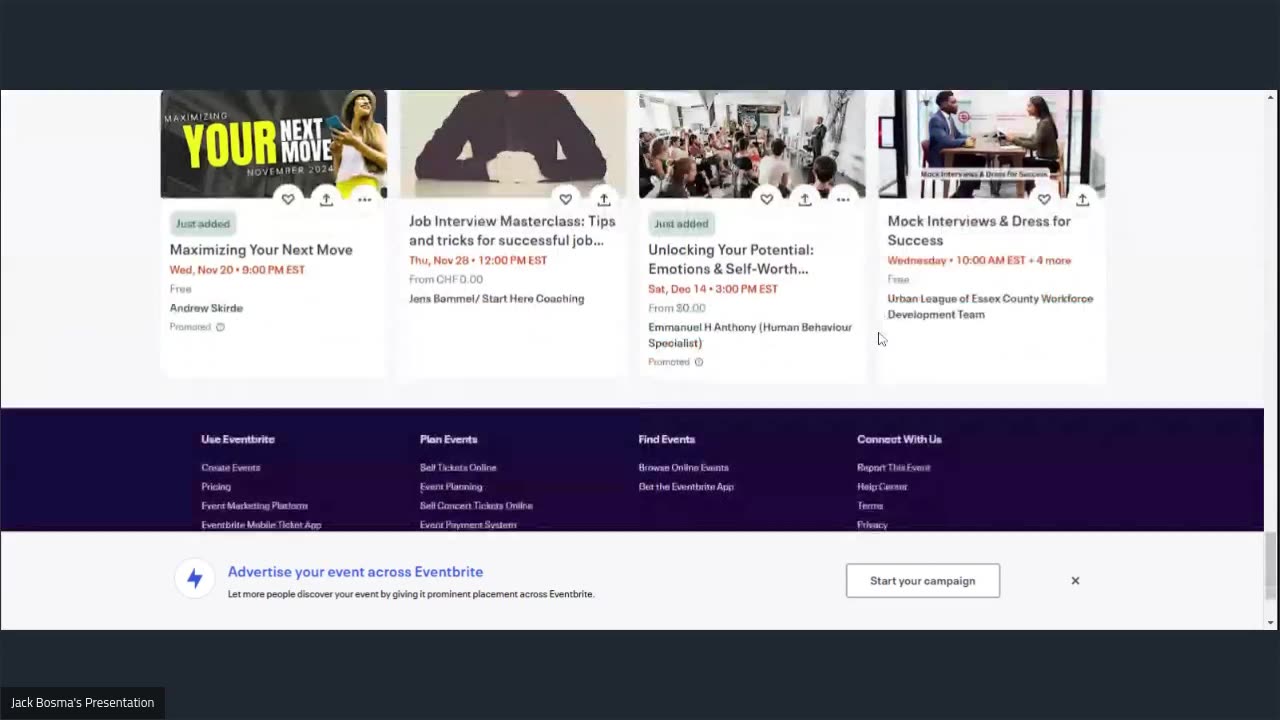Like the Job Interview Masterclass event
The image size is (1280, 720).
click(565, 199)
